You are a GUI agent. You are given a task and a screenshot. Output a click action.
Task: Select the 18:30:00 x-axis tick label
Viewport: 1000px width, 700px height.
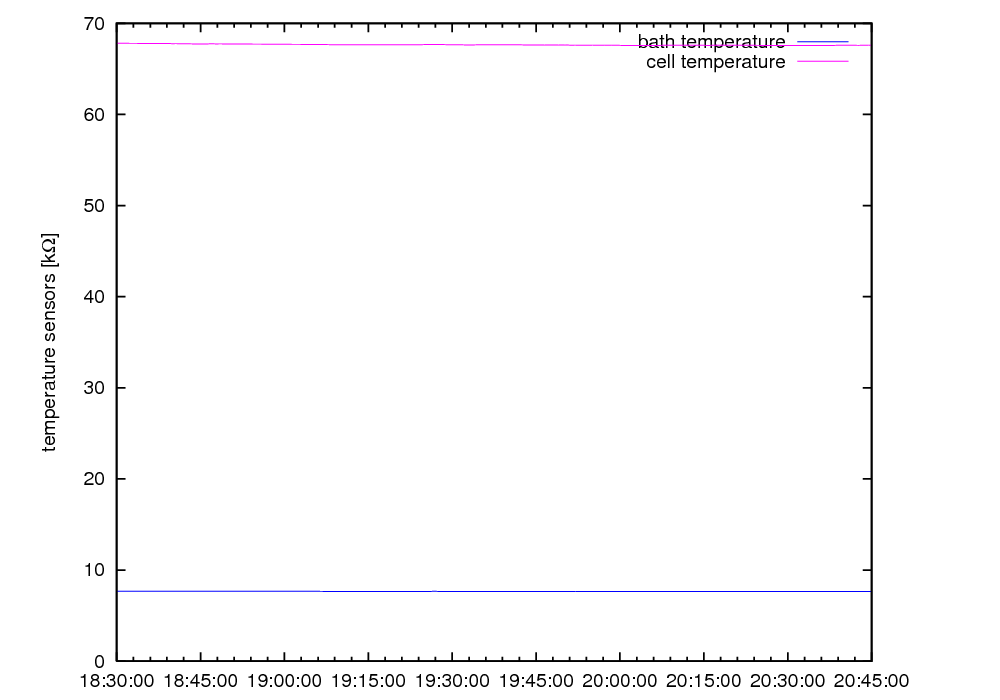117,681
